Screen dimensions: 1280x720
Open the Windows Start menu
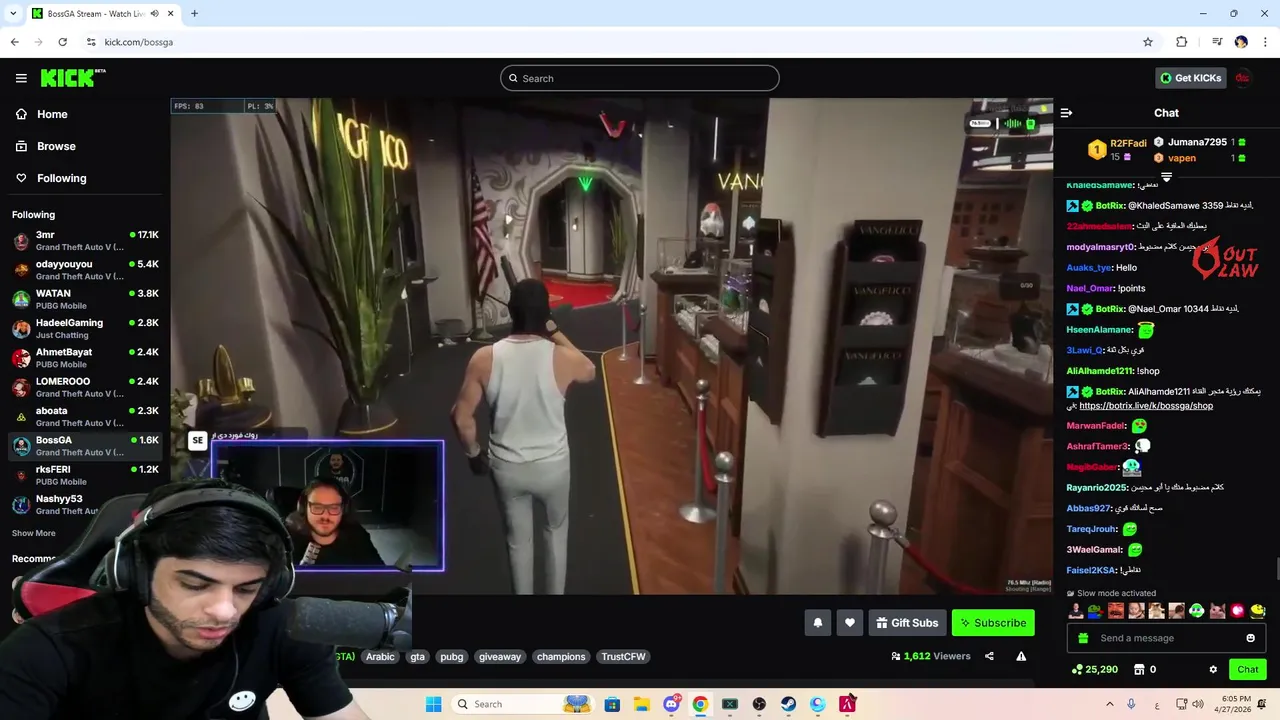pos(433,704)
